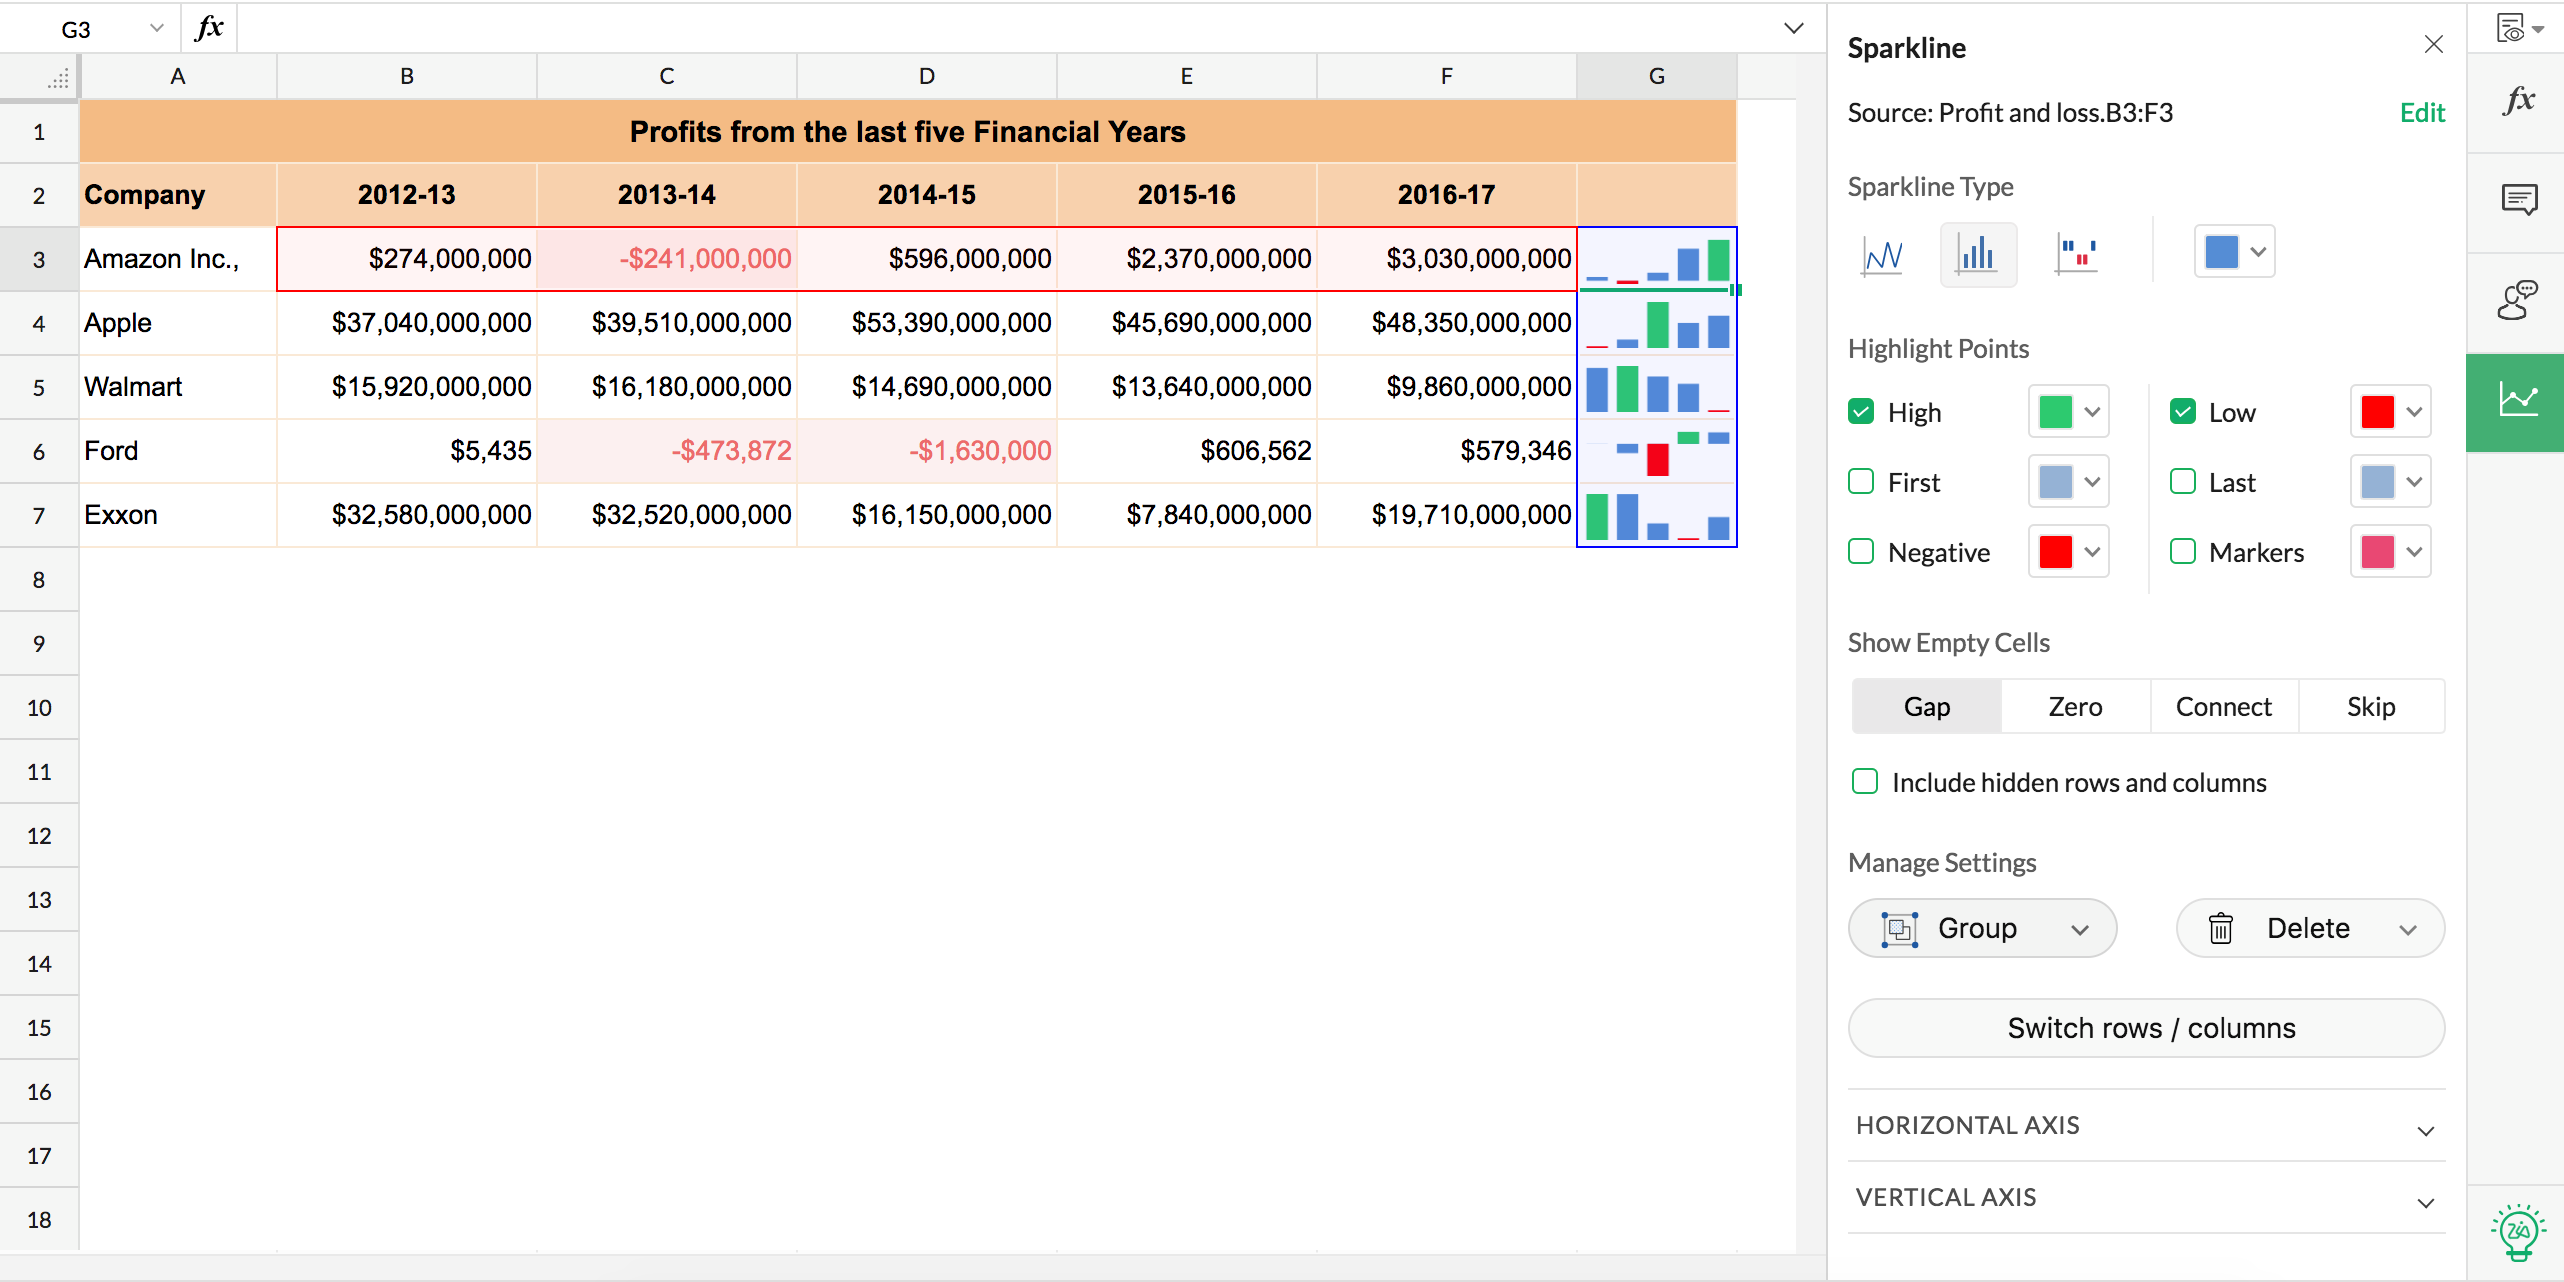This screenshot has height=1282, width=2564.
Task: Check Include hidden rows and columns
Action: click(1865, 782)
